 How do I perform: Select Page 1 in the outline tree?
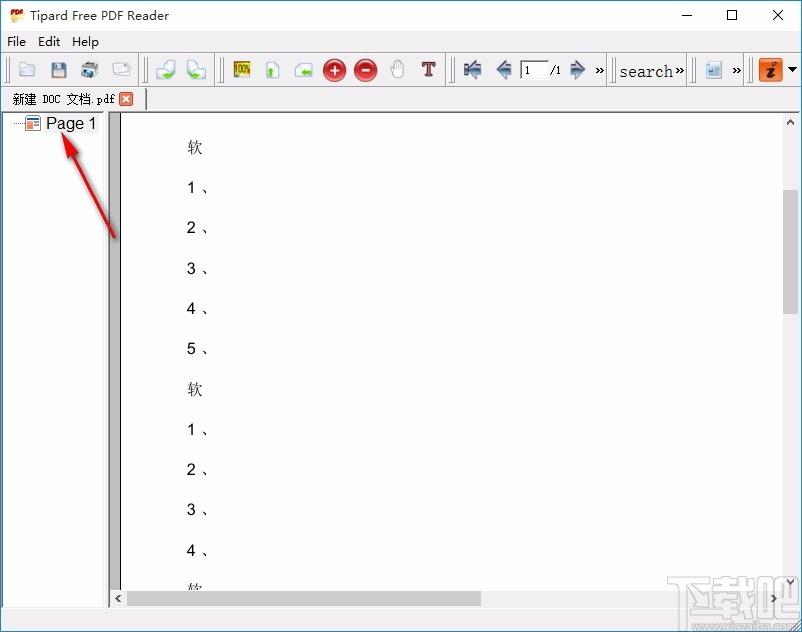[x=71, y=123]
